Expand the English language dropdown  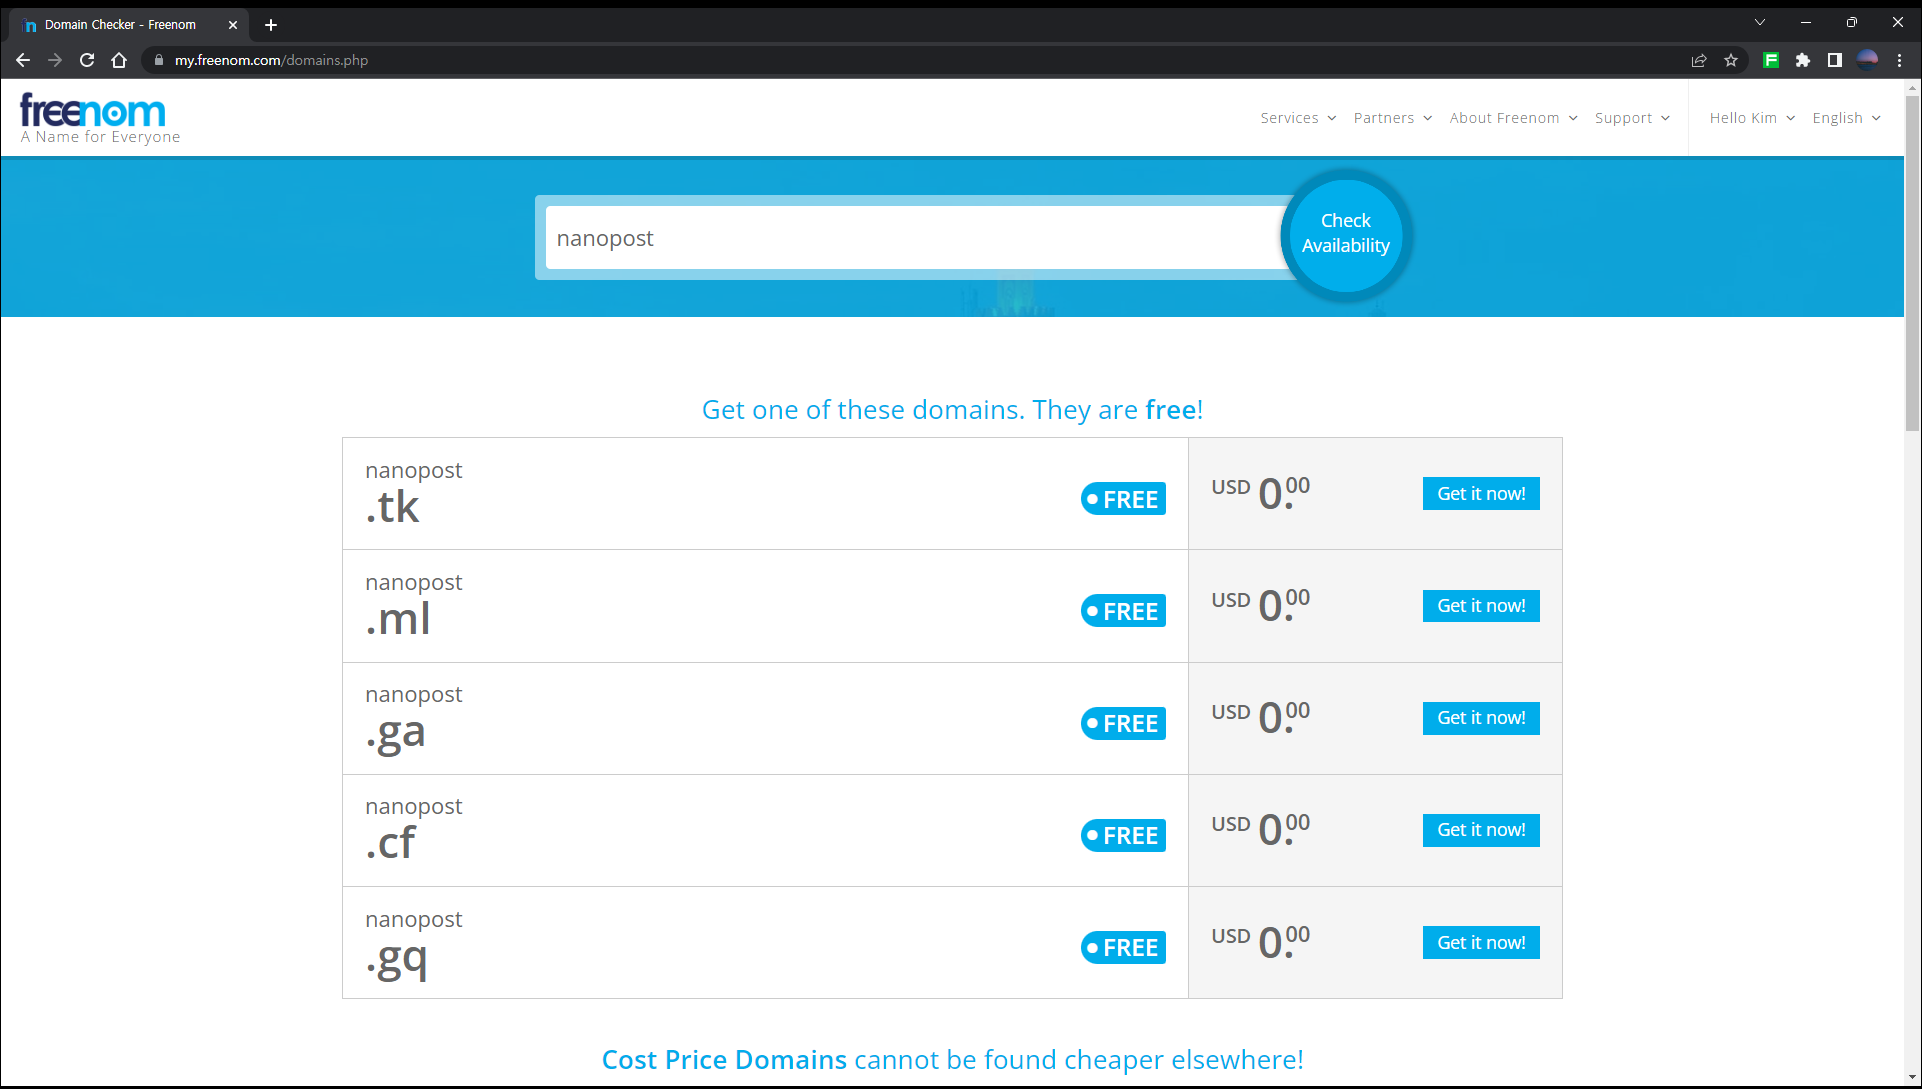[1846, 118]
